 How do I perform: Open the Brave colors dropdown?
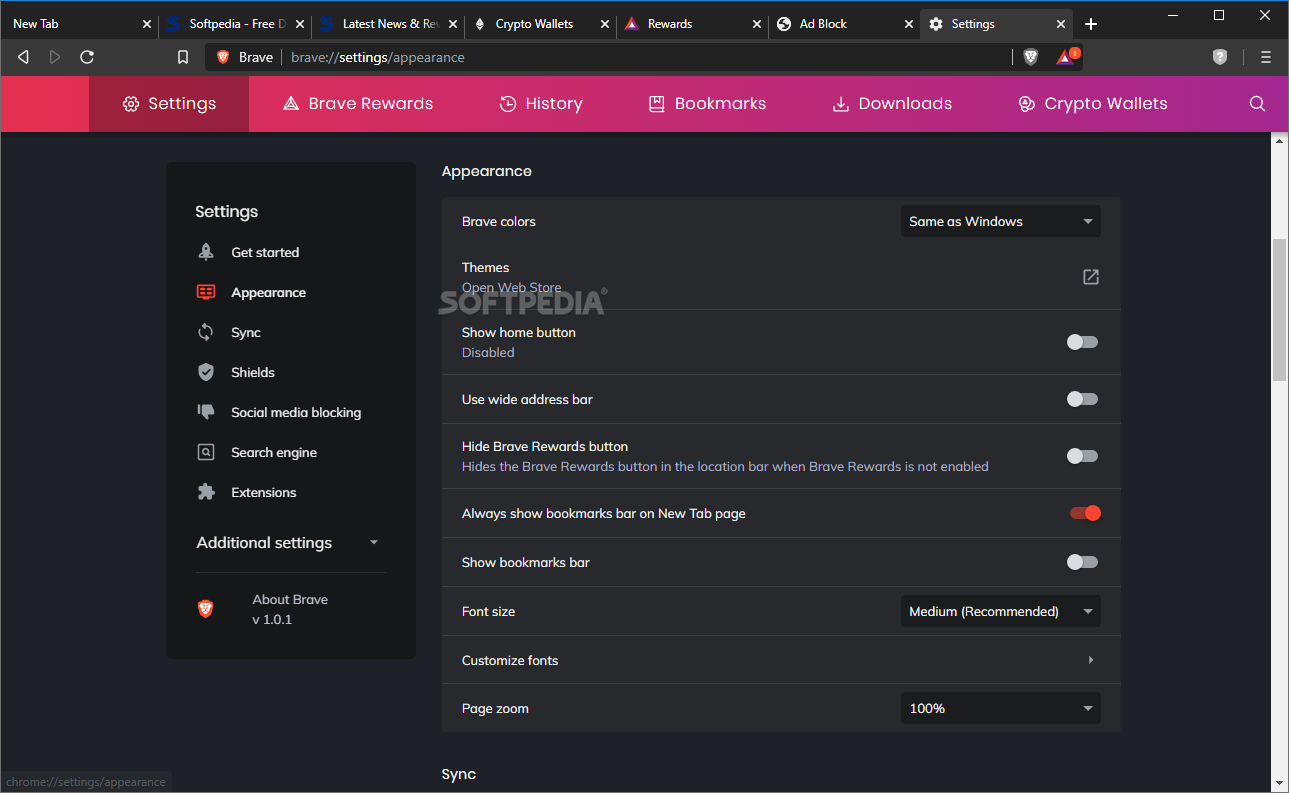coord(1001,222)
